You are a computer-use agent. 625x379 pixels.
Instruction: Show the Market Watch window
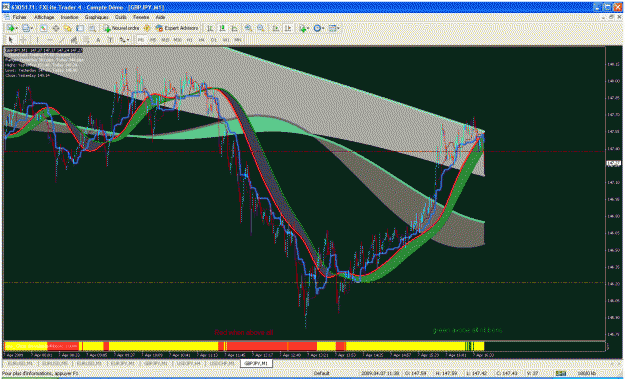[x=43, y=28]
